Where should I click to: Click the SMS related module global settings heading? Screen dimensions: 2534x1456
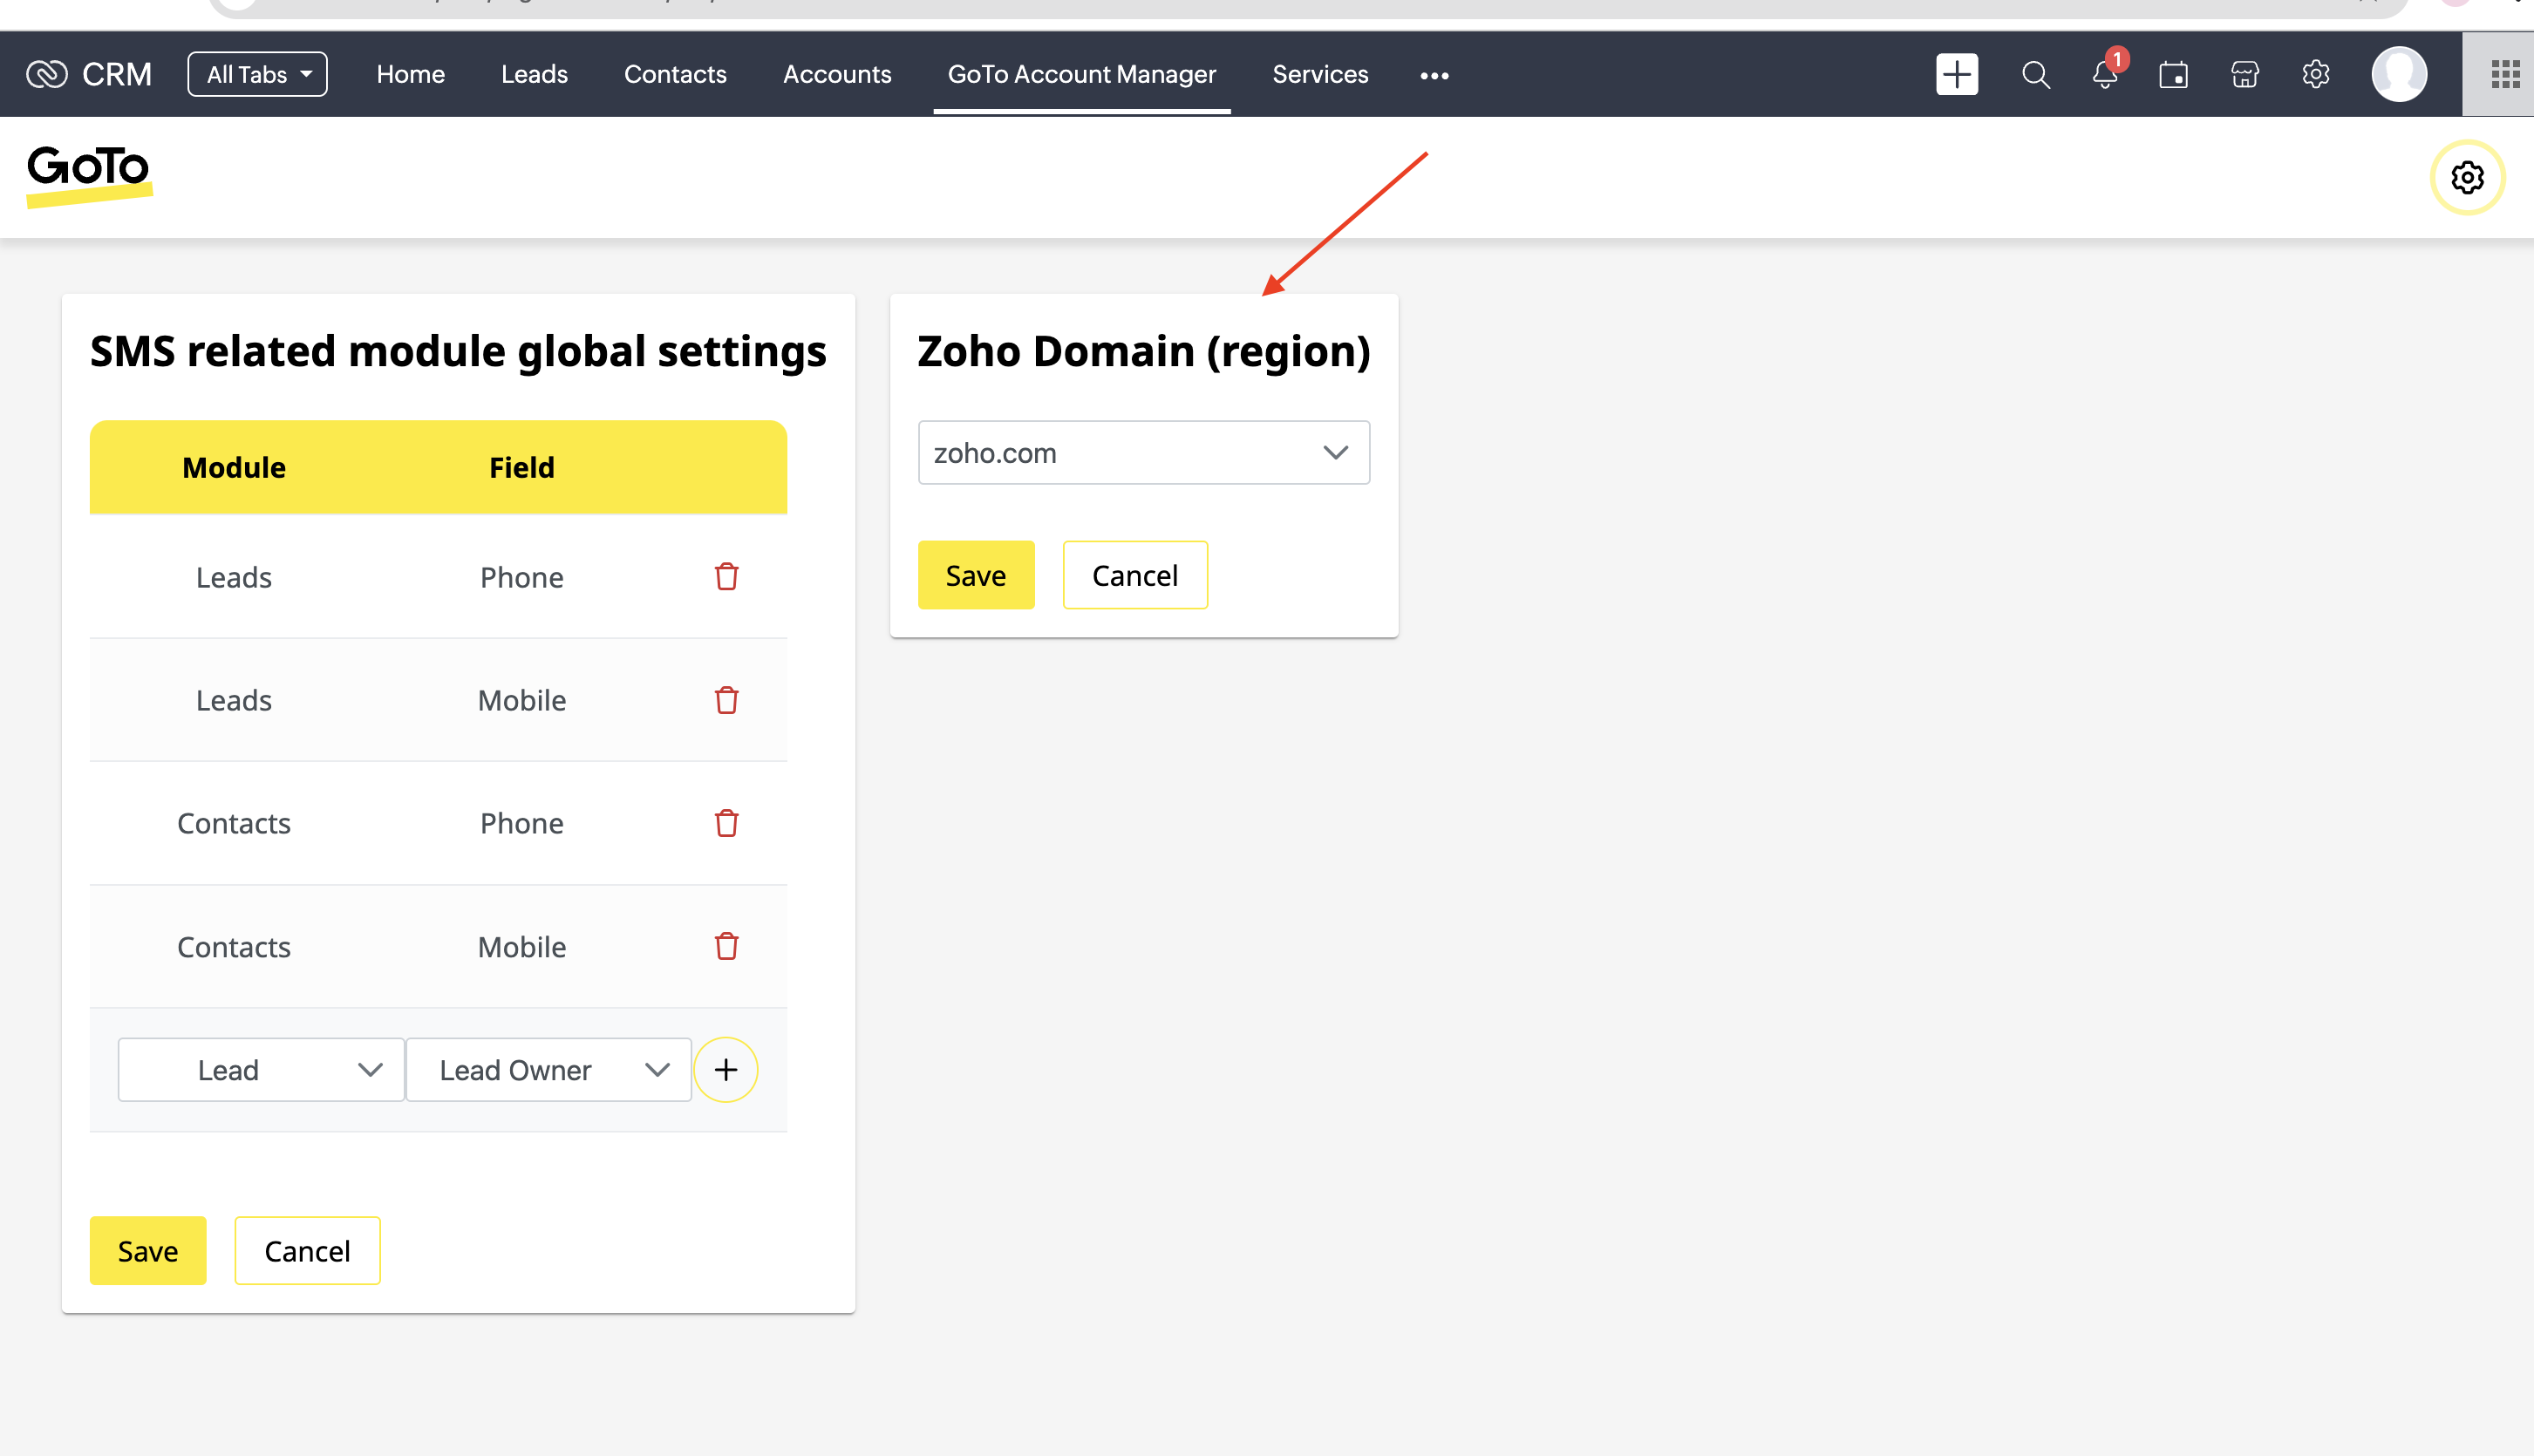pos(458,351)
